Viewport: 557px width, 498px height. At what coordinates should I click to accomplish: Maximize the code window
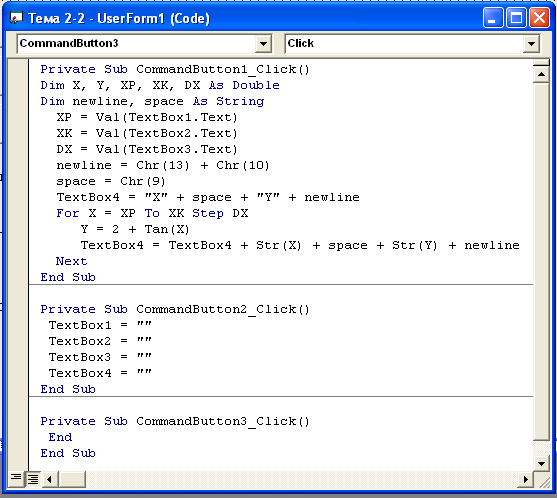click(516, 18)
